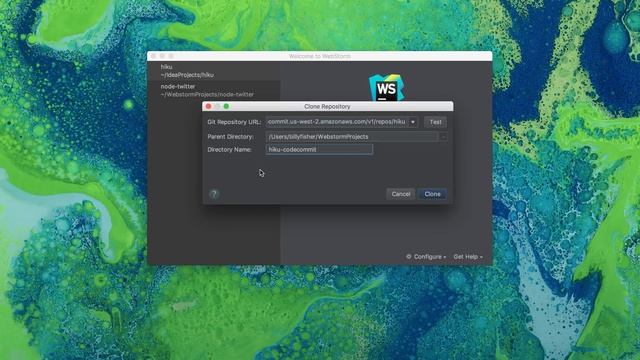This screenshot has height=360, width=640.
Task: Open the Get Help menu
Action: point(468,257)
